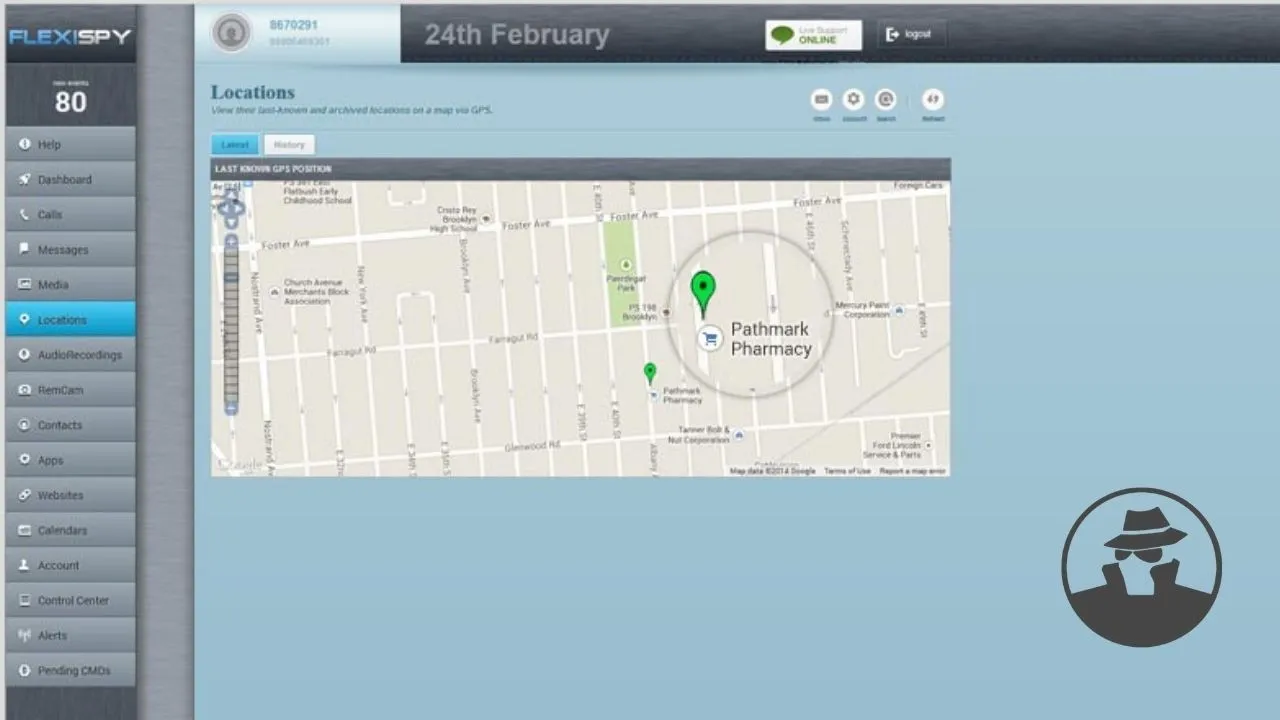Click the Terms of Use map link
The height and width of the screenshot is (720, 1280).
[x=847, y=471]
